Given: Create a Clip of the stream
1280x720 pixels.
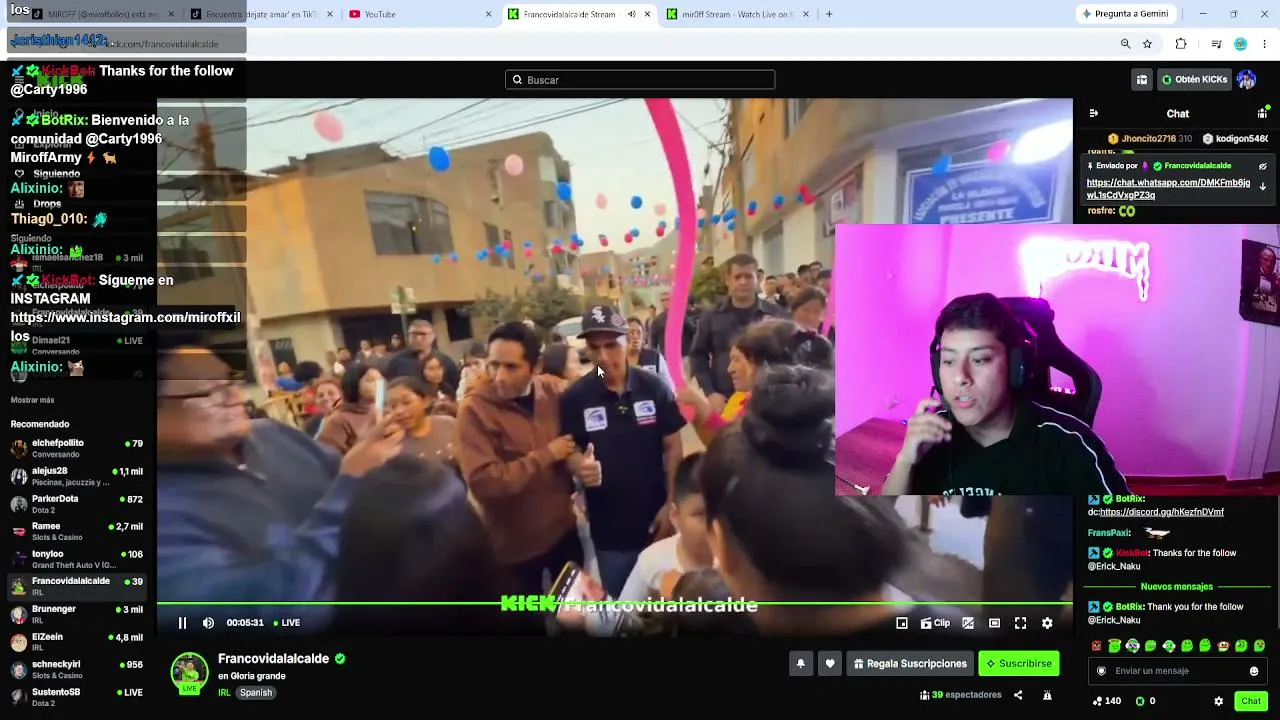Looking at the screenshot, I should tap(935, 623).
